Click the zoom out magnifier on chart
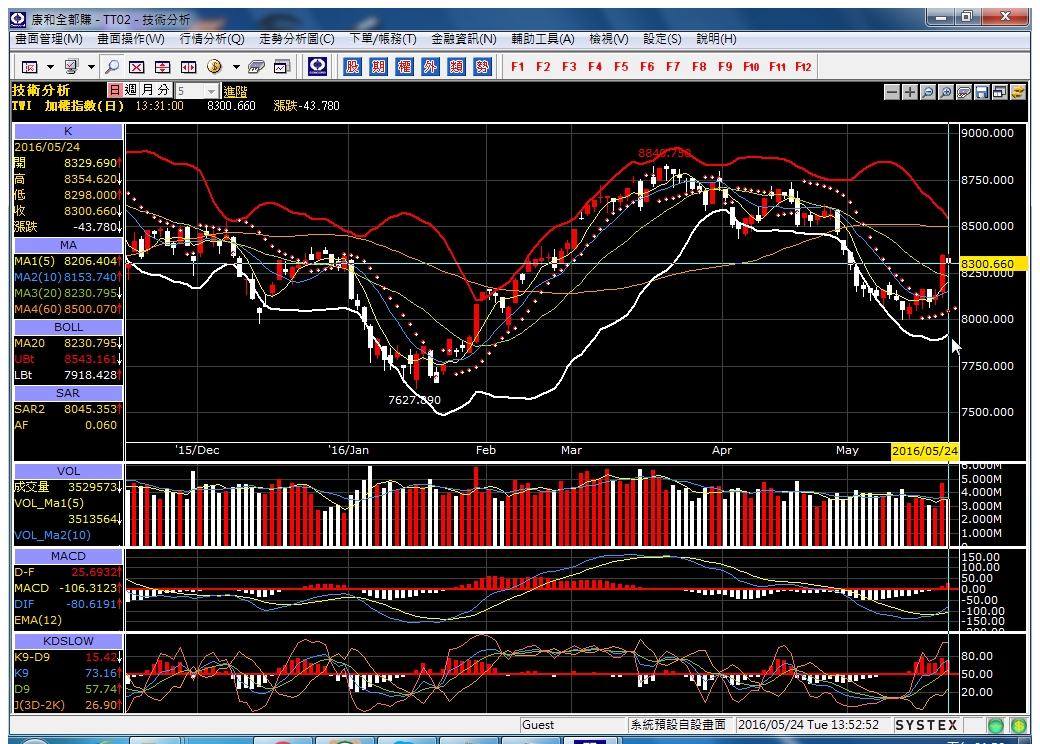 (x=928, y=92)
